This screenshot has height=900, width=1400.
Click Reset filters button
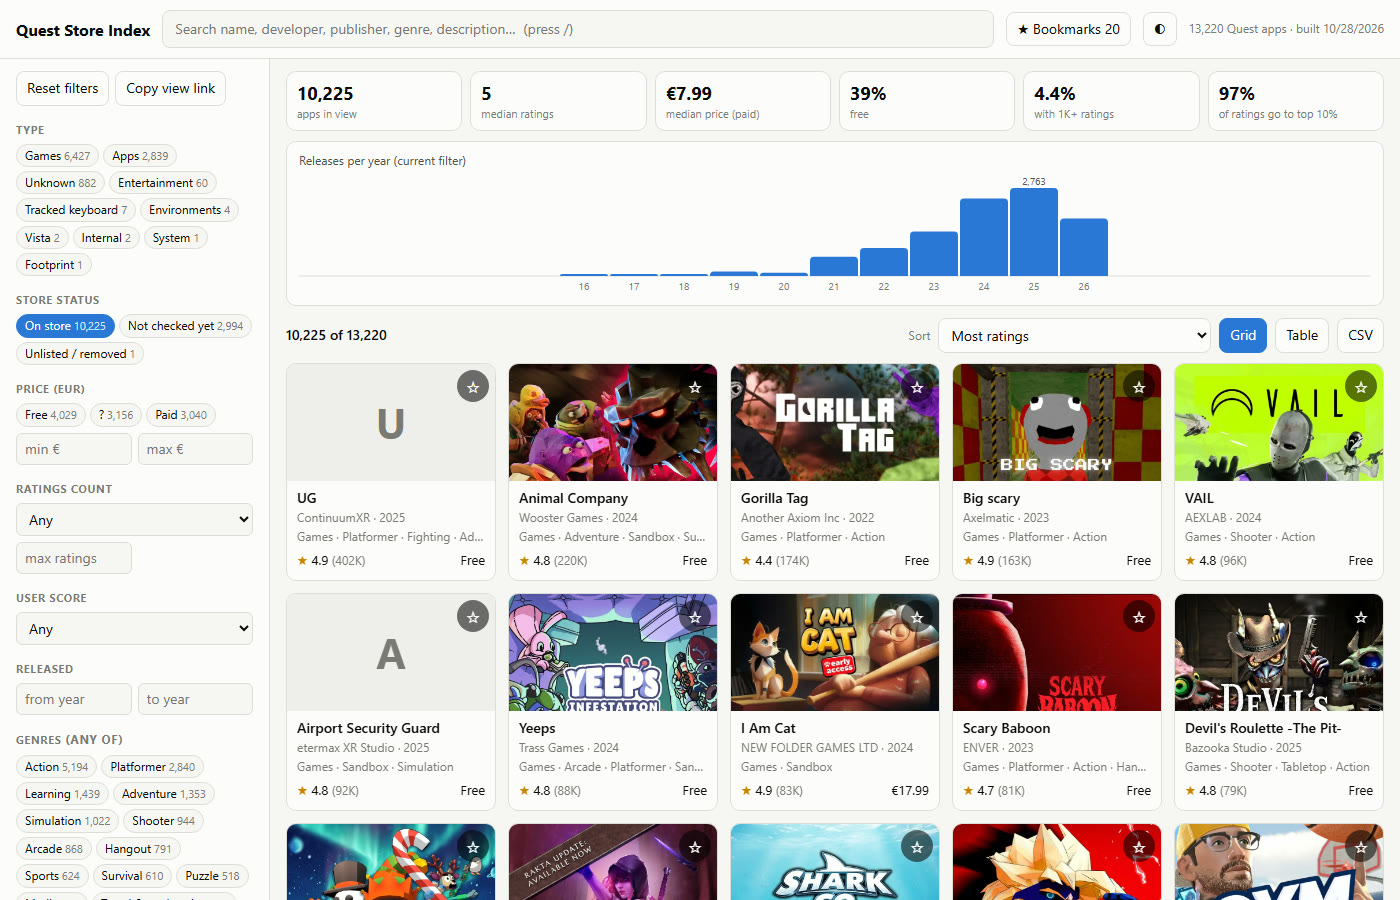tap(62, 88)
